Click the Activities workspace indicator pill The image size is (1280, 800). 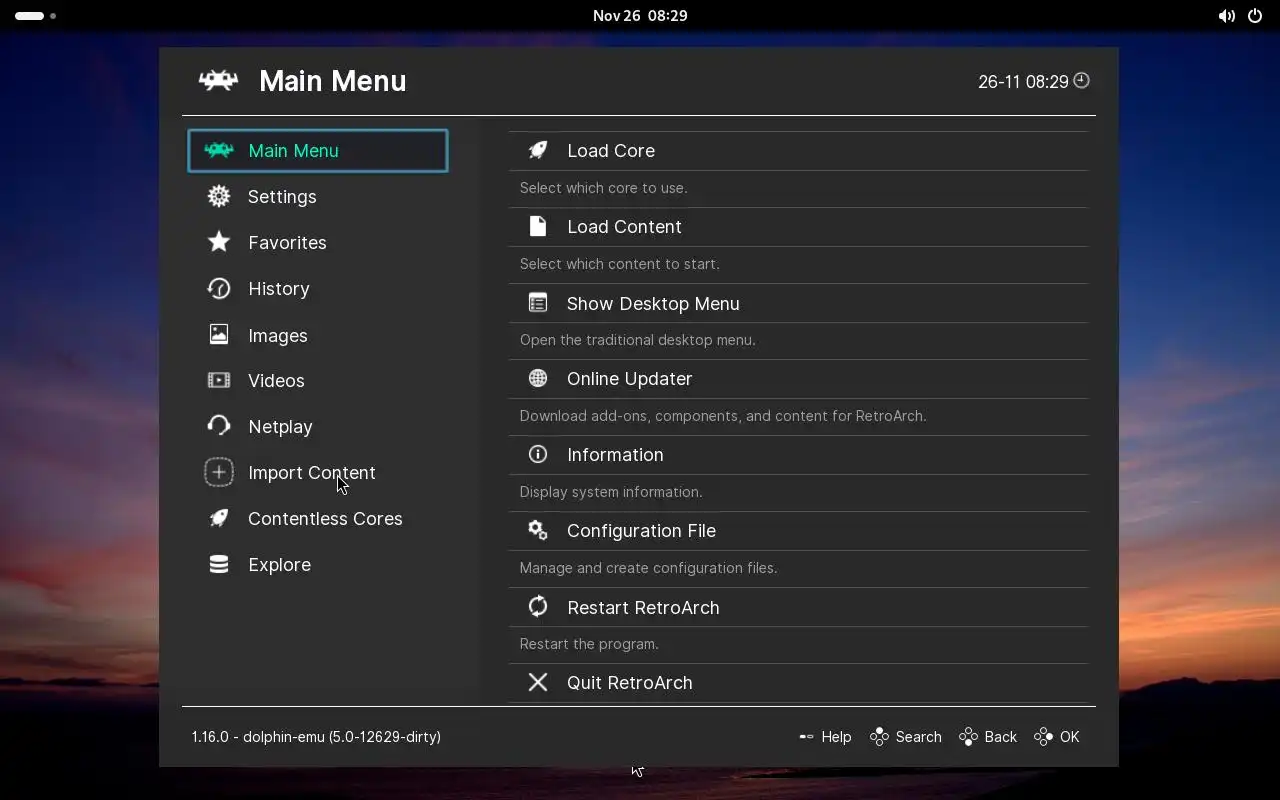(x=29, y=16)
